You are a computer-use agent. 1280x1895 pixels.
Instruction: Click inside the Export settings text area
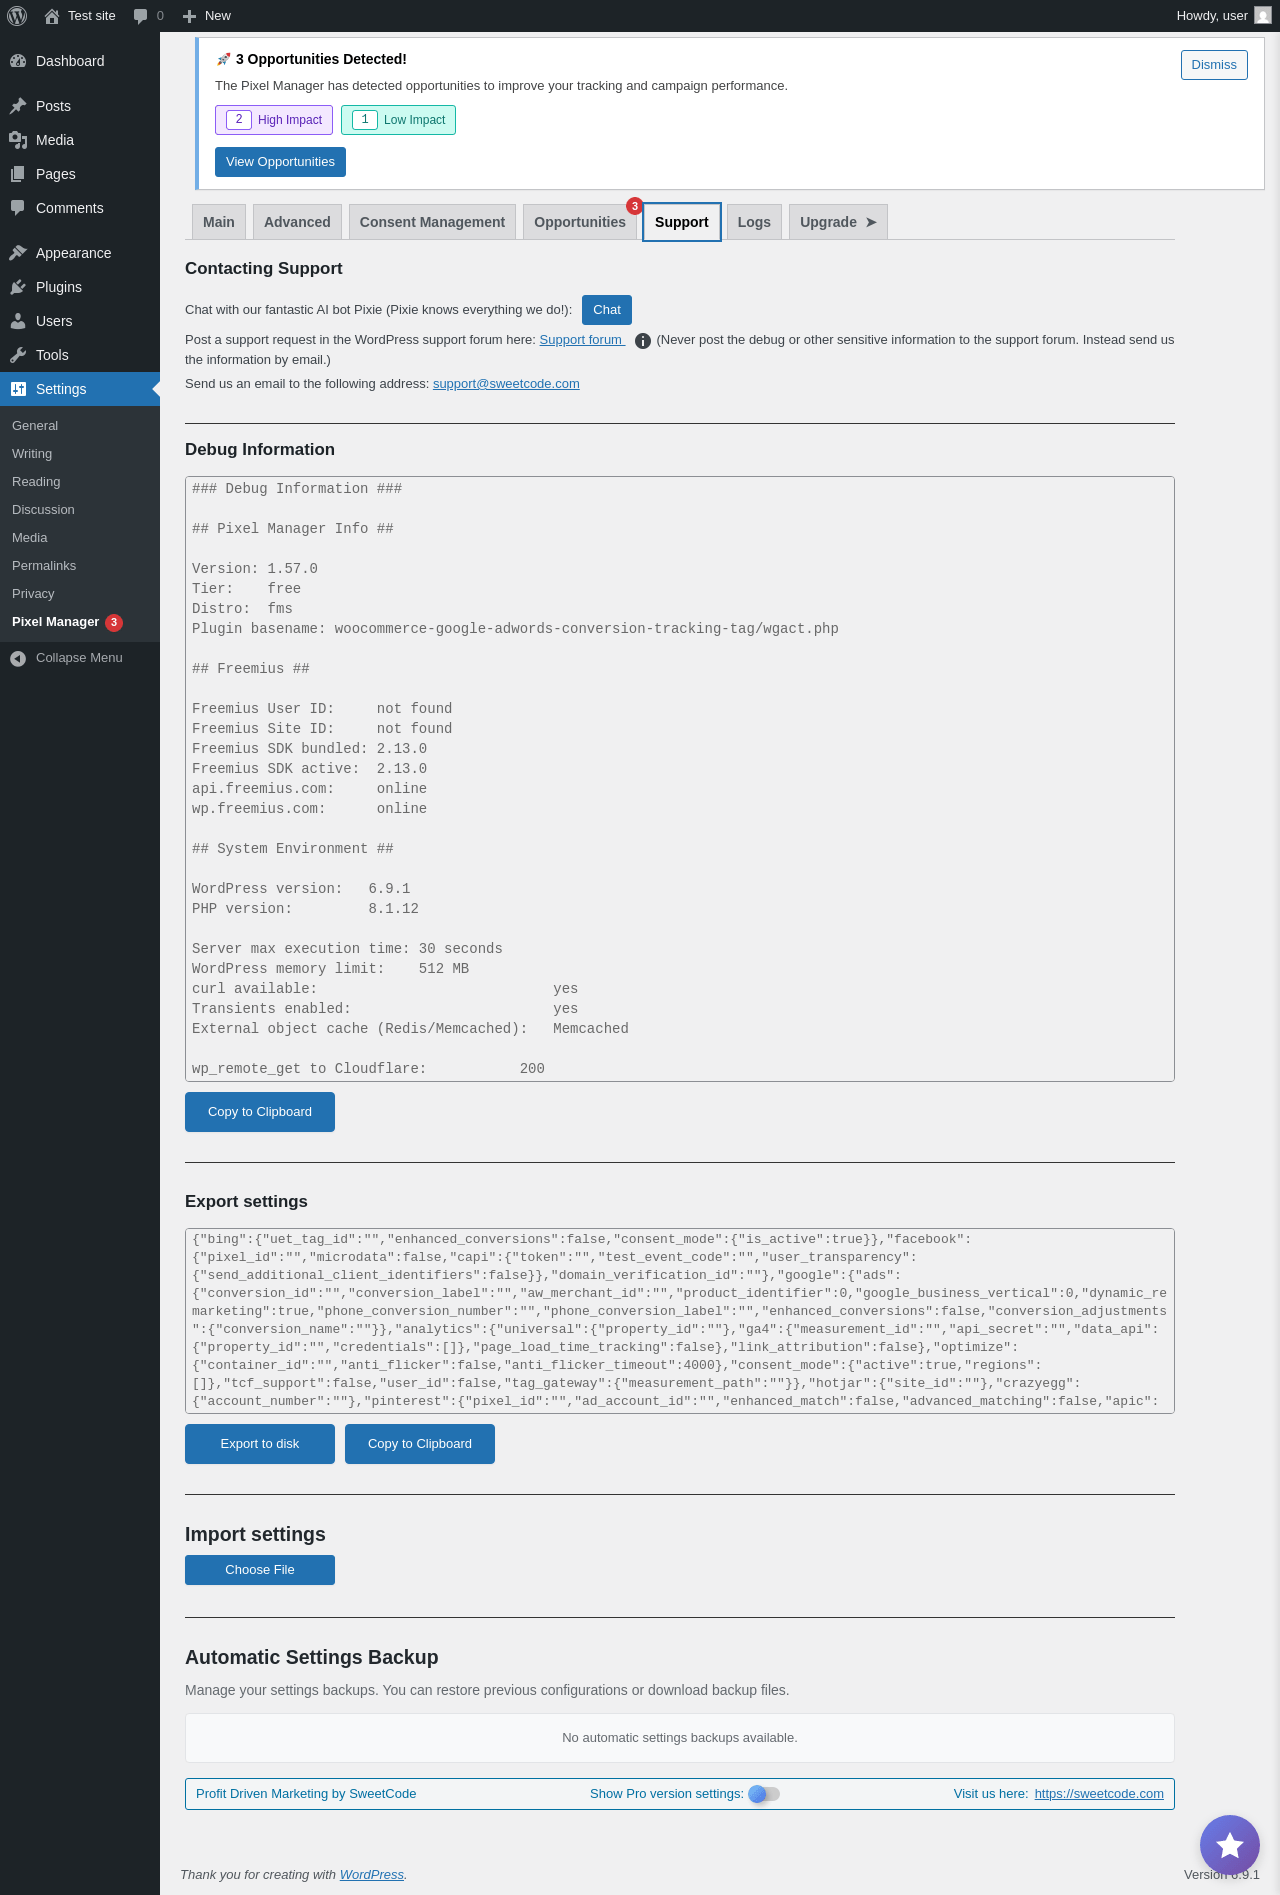[x=680, y=1321]
